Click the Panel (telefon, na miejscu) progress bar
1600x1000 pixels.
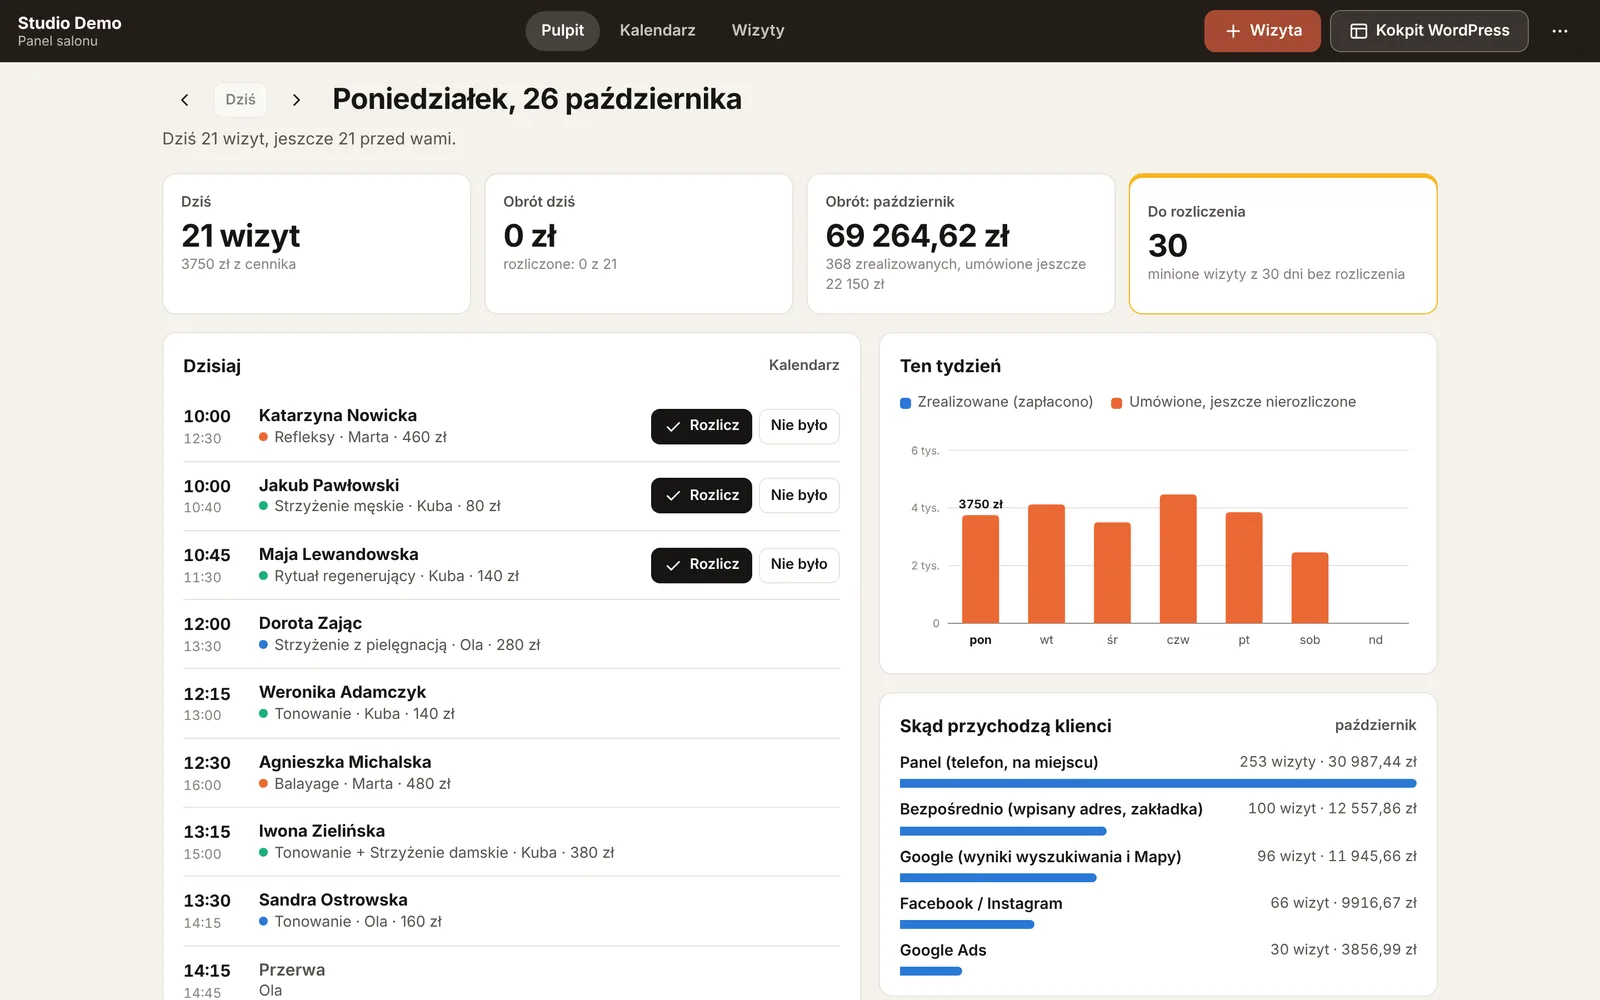[x=1158, y=783]
